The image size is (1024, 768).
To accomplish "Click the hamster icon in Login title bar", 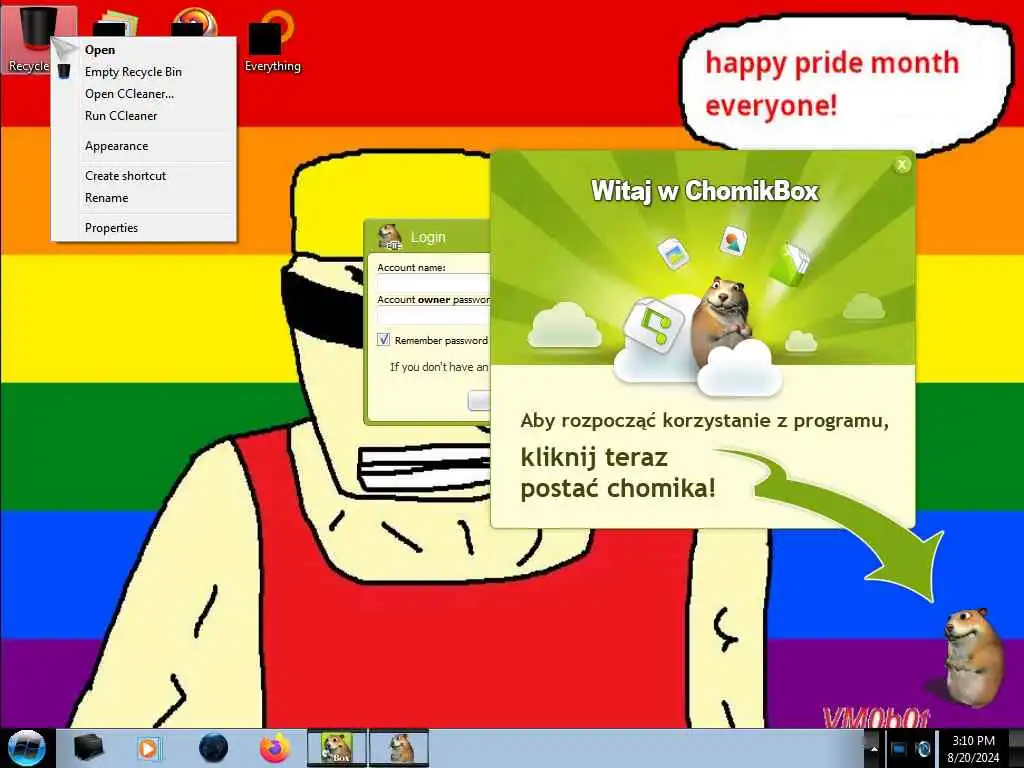I will pyautogui.click(x=390, y=236).
